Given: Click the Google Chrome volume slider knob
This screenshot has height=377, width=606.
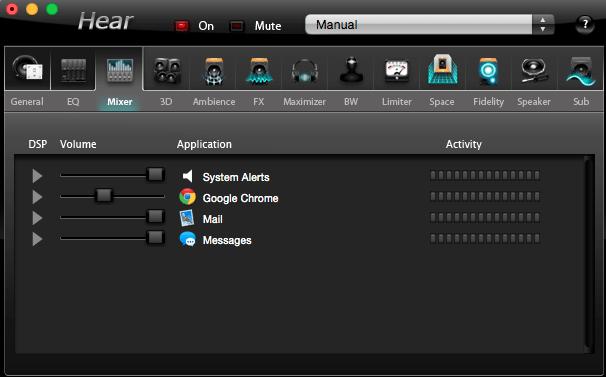Looking at the screenshot, I should pyautogui.click(x=104, y=196).
